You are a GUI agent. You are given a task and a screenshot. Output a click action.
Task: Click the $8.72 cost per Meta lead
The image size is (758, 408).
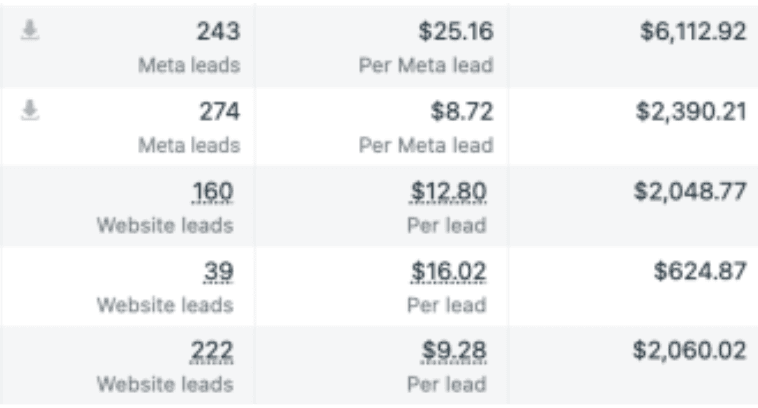click(461, 112)
